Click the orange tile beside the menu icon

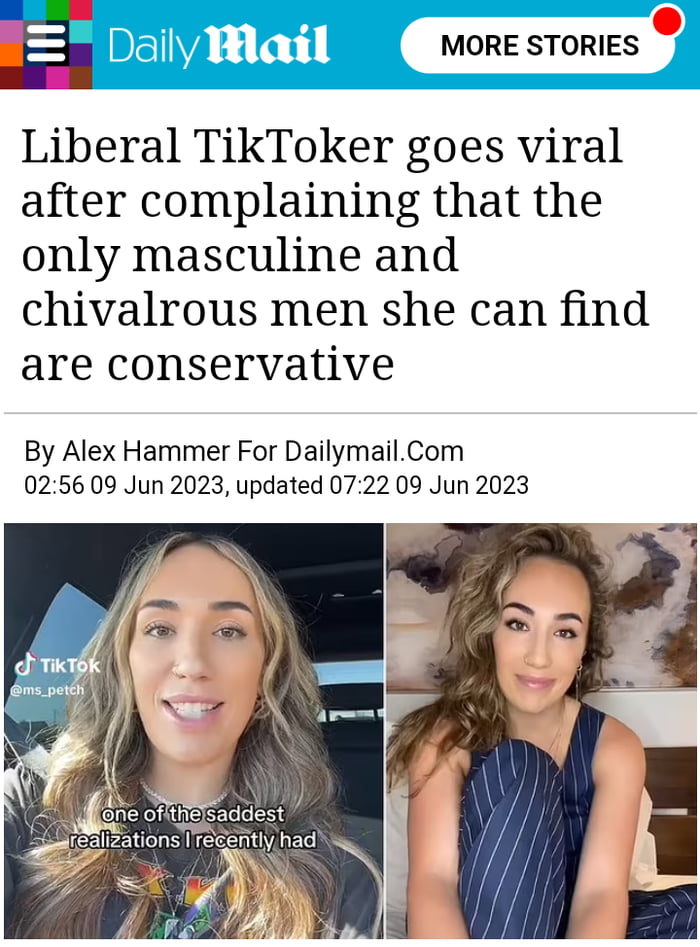tap(11, 55)
